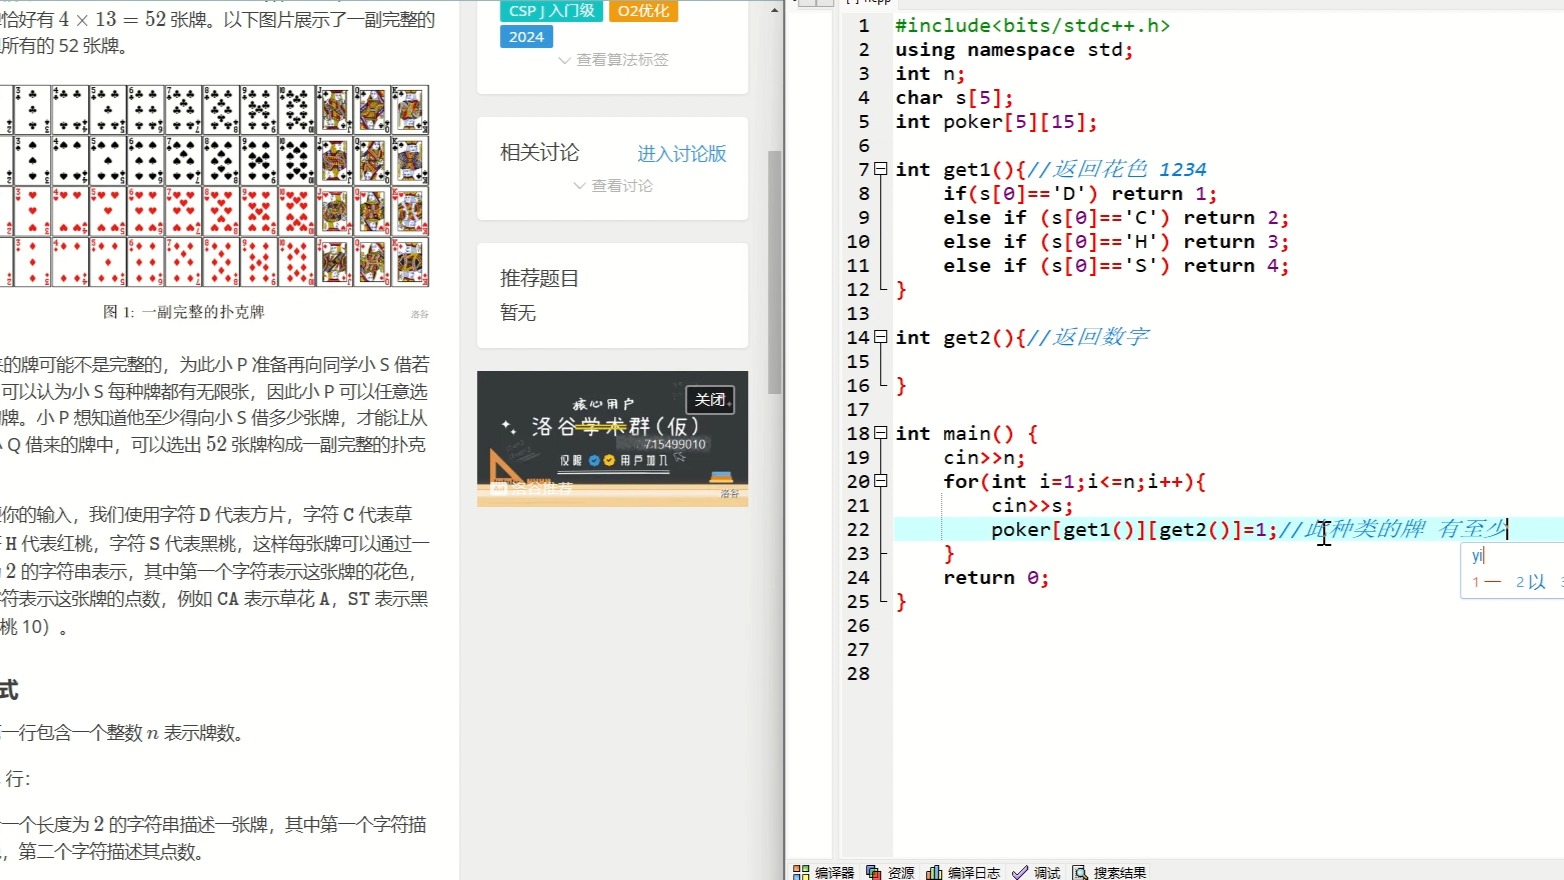Collapse the main function fold marker
Viewport: 1564px width, 880px height.
[x=881, y=433]
